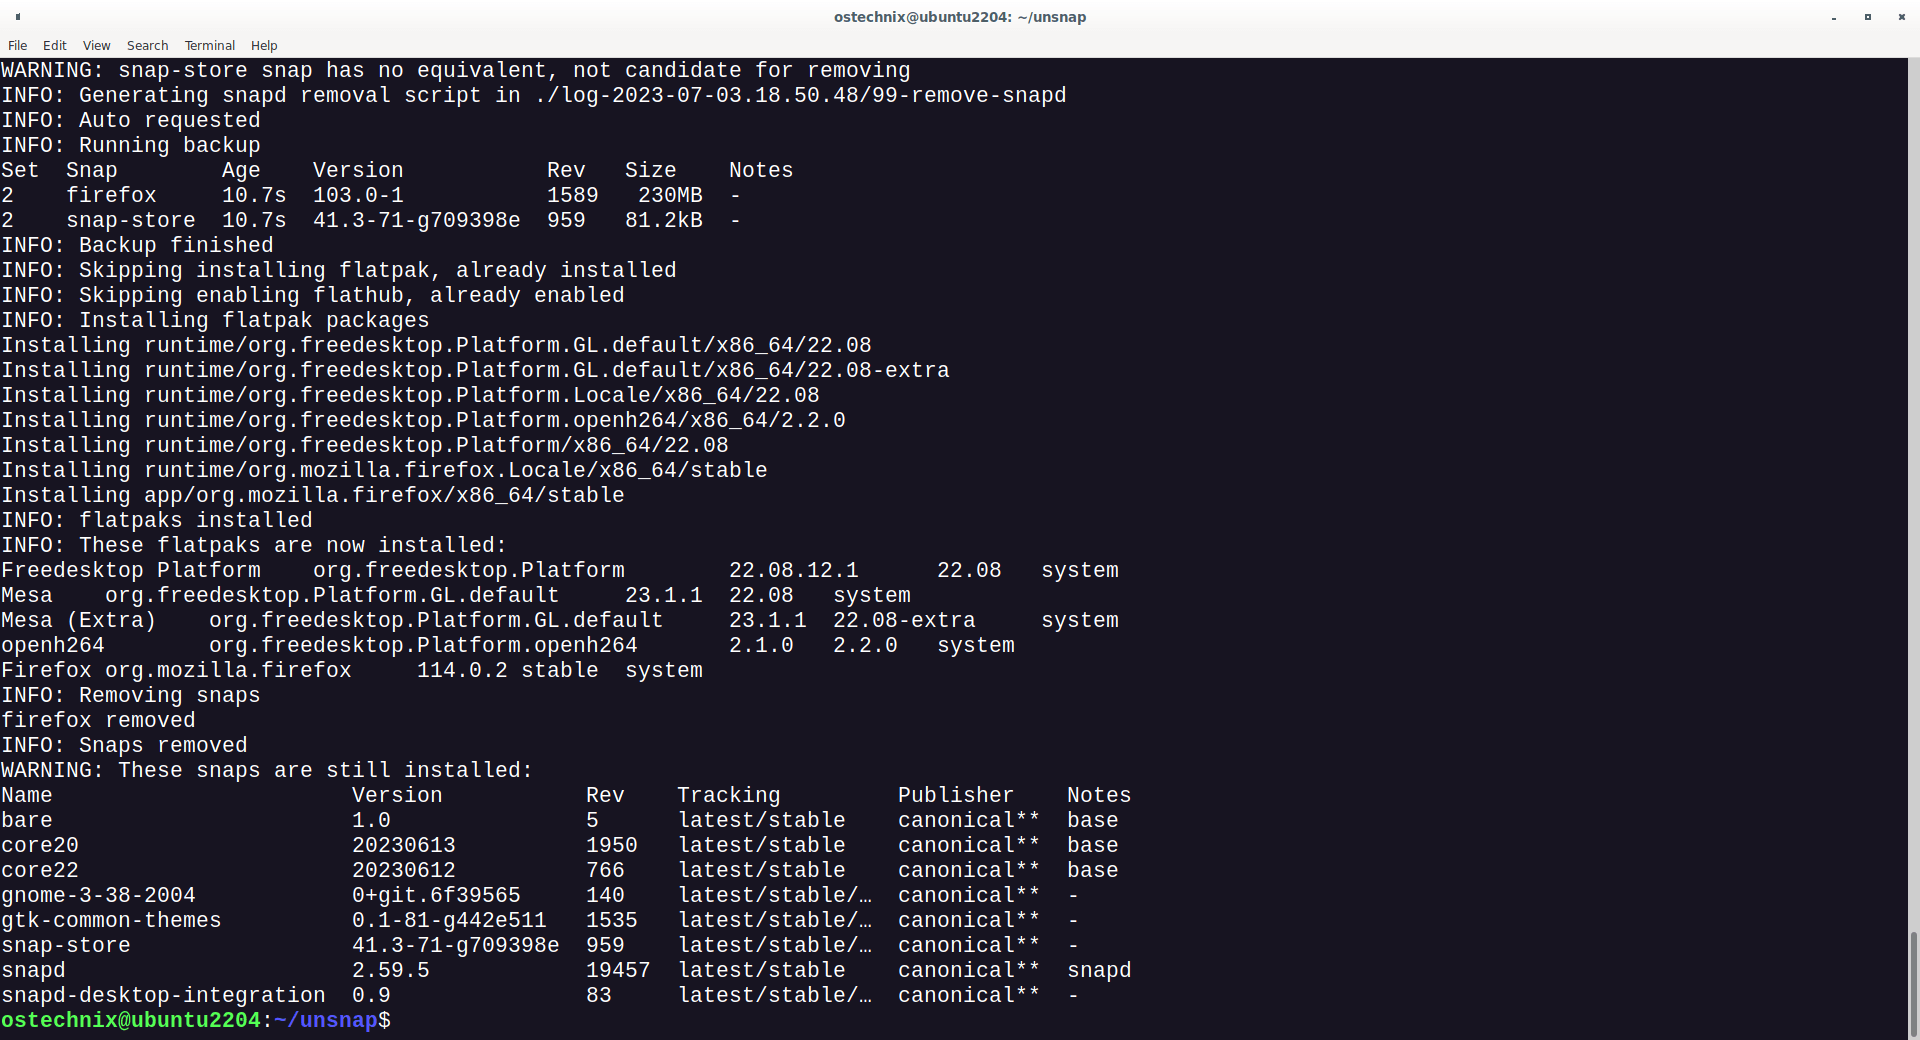The width and height of the screenshot is (1920, 1040).
Task: Click the terminal vertical scrollbar thumb
Action: click(x=1913, y=984)
